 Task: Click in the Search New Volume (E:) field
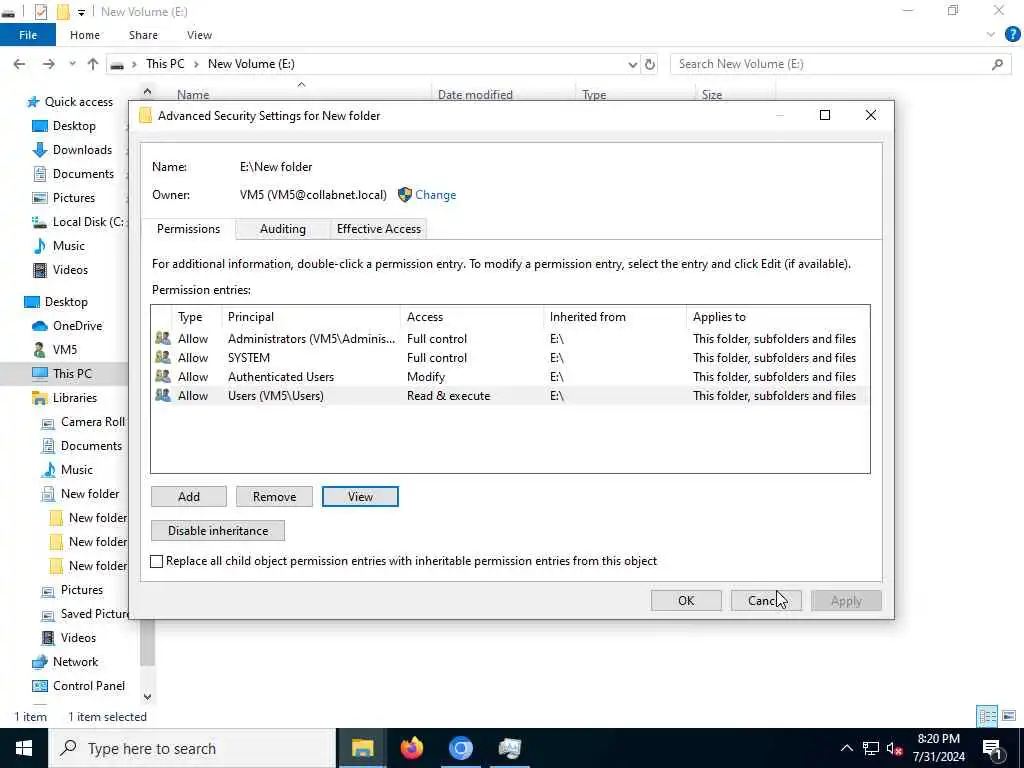829,64
